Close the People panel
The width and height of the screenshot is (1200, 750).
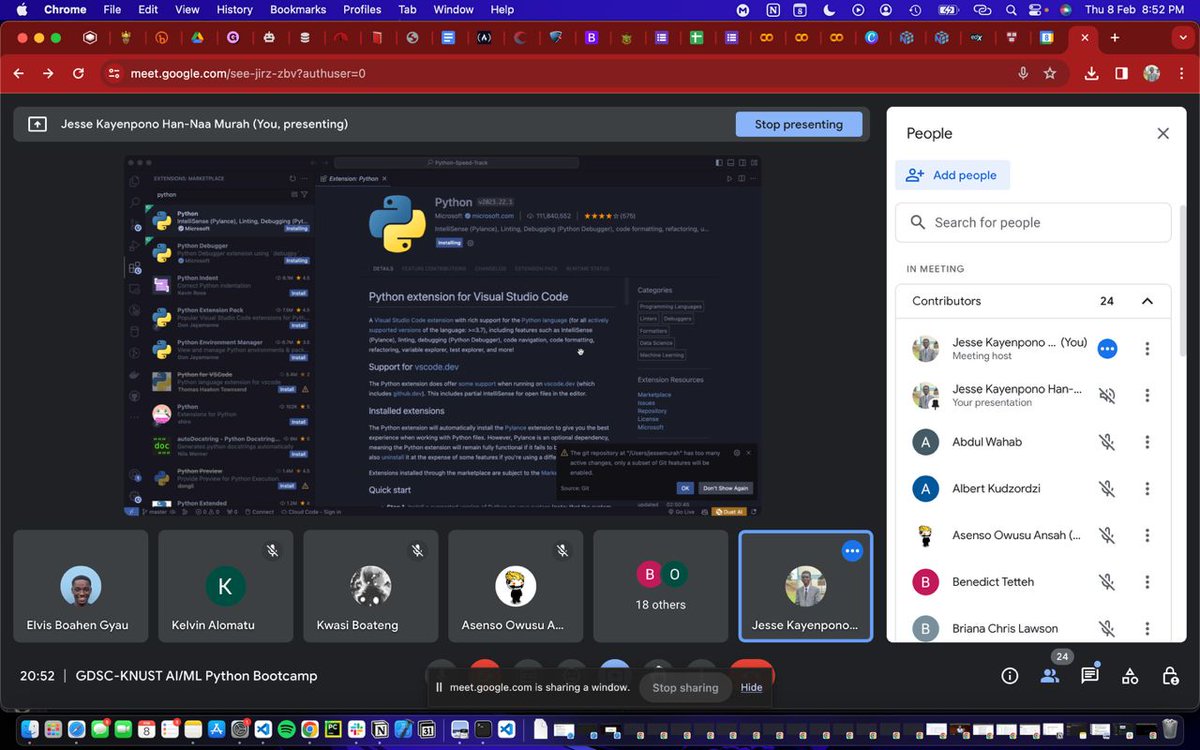[x=1163, y=133]
